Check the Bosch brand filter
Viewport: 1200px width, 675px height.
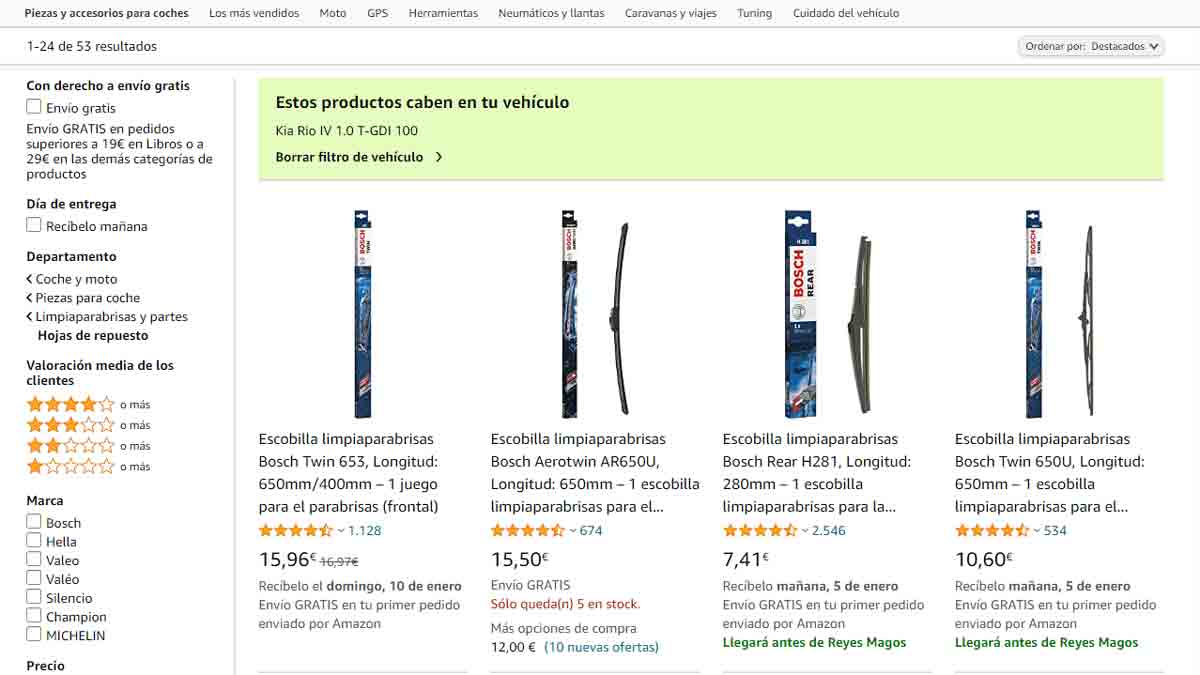(34, 522)
